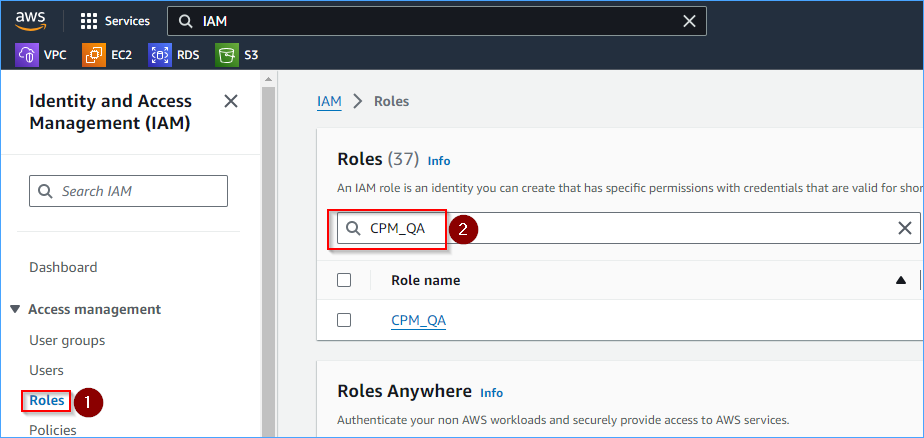Clear the IAM search with X
The image size is (924, 438).
point(689,21)
